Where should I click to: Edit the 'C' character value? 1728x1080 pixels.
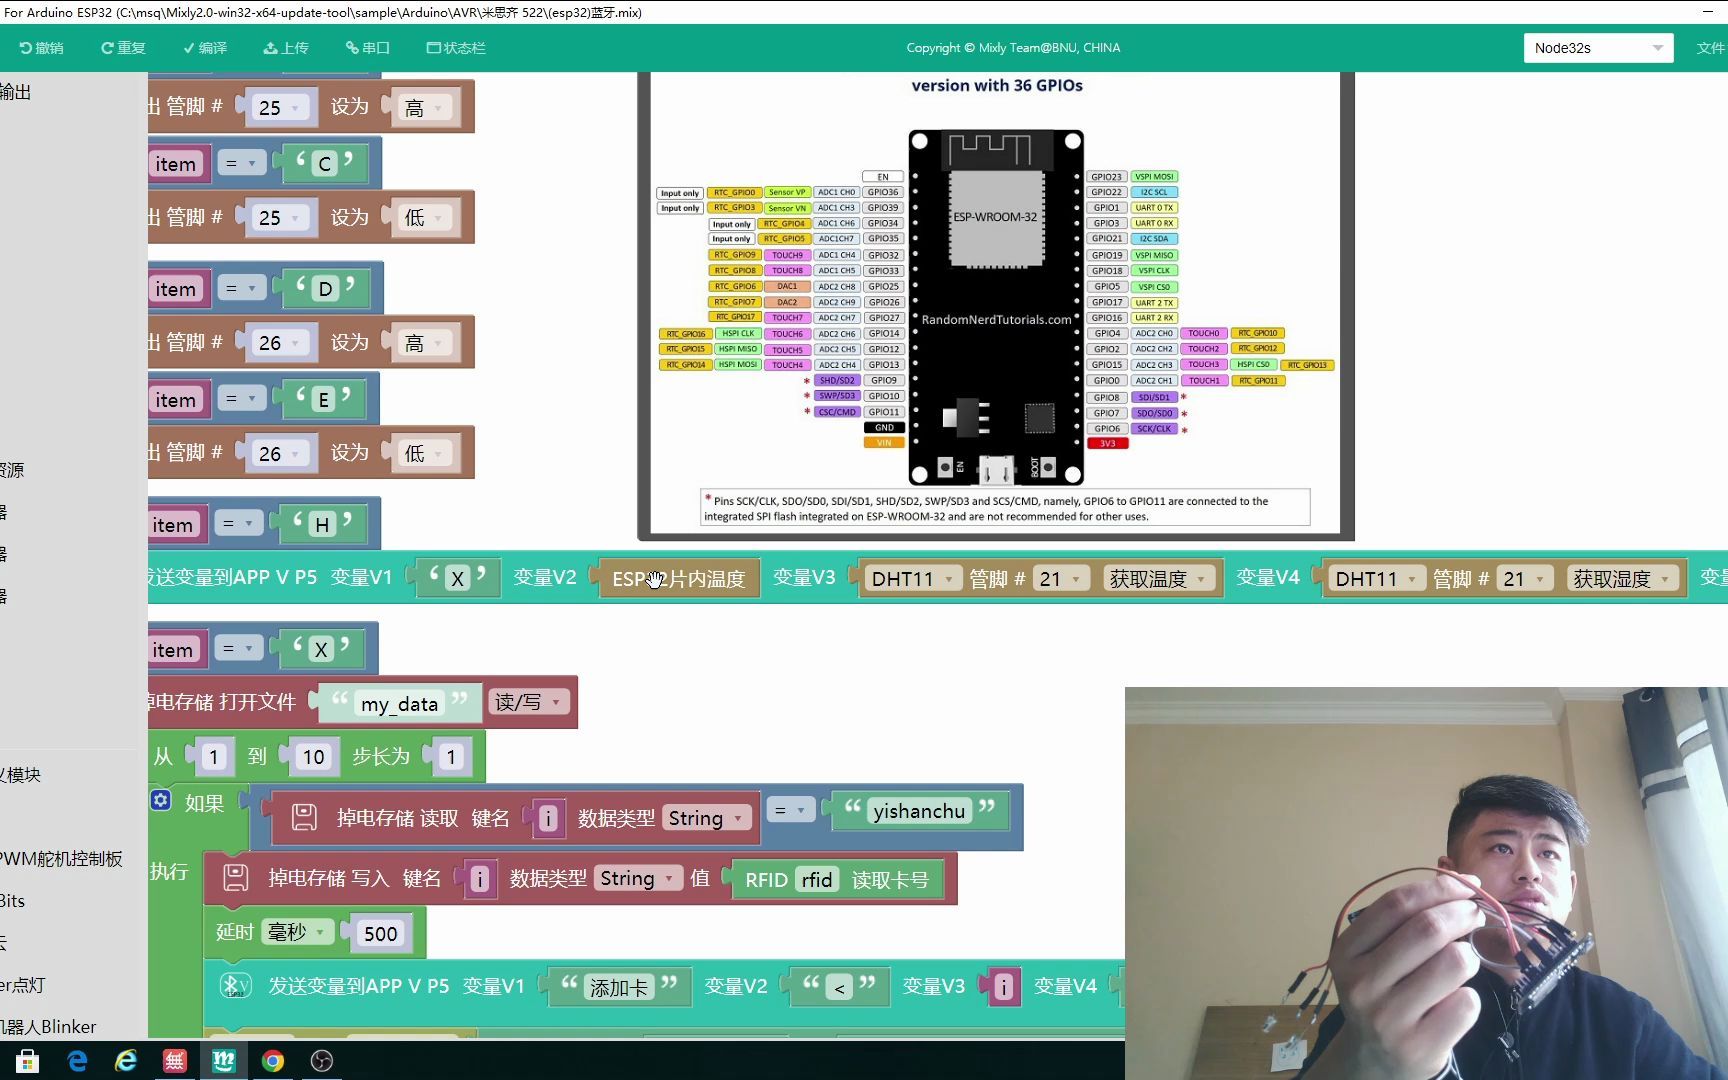click(x=324, y=164)
